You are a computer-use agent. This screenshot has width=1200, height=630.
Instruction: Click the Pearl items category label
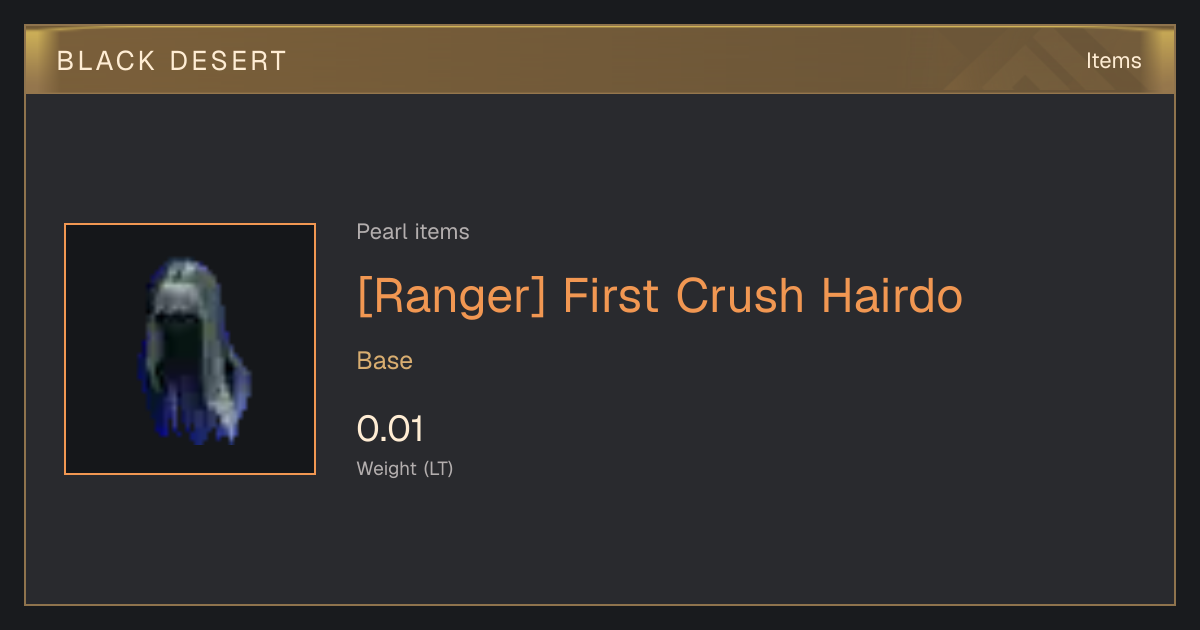(413, 232)
